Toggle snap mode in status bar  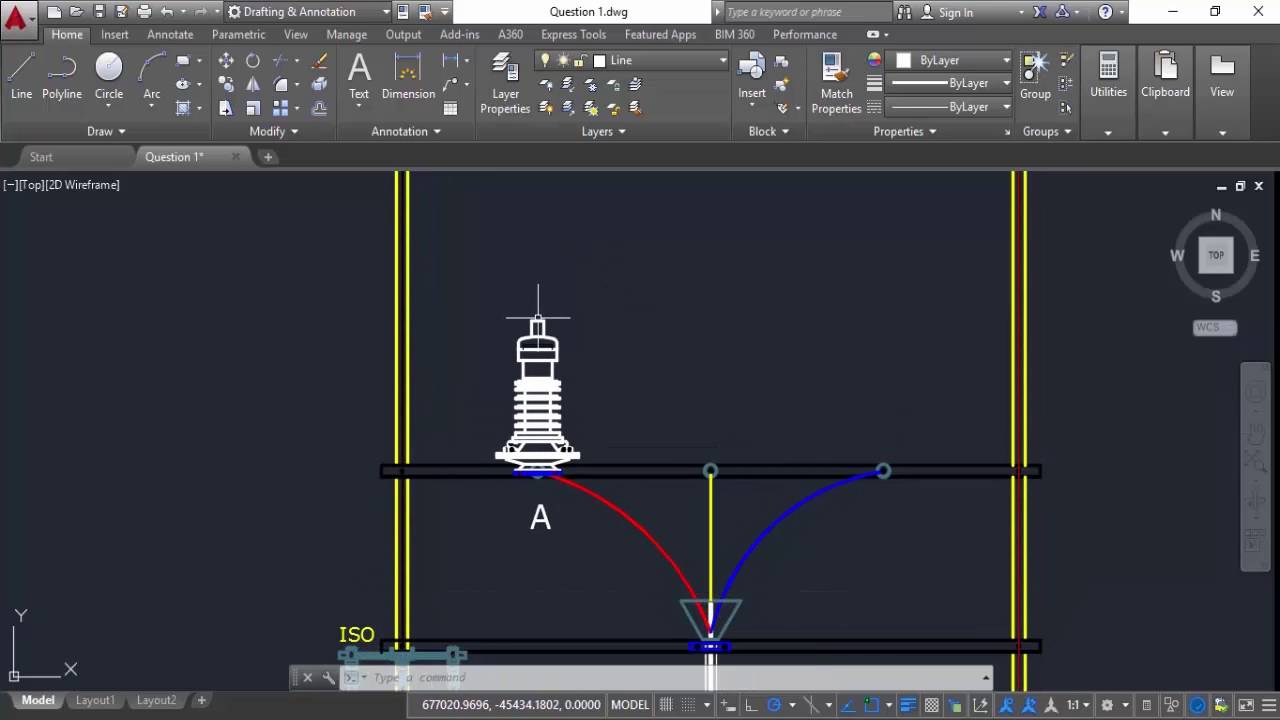pos(689,705)
